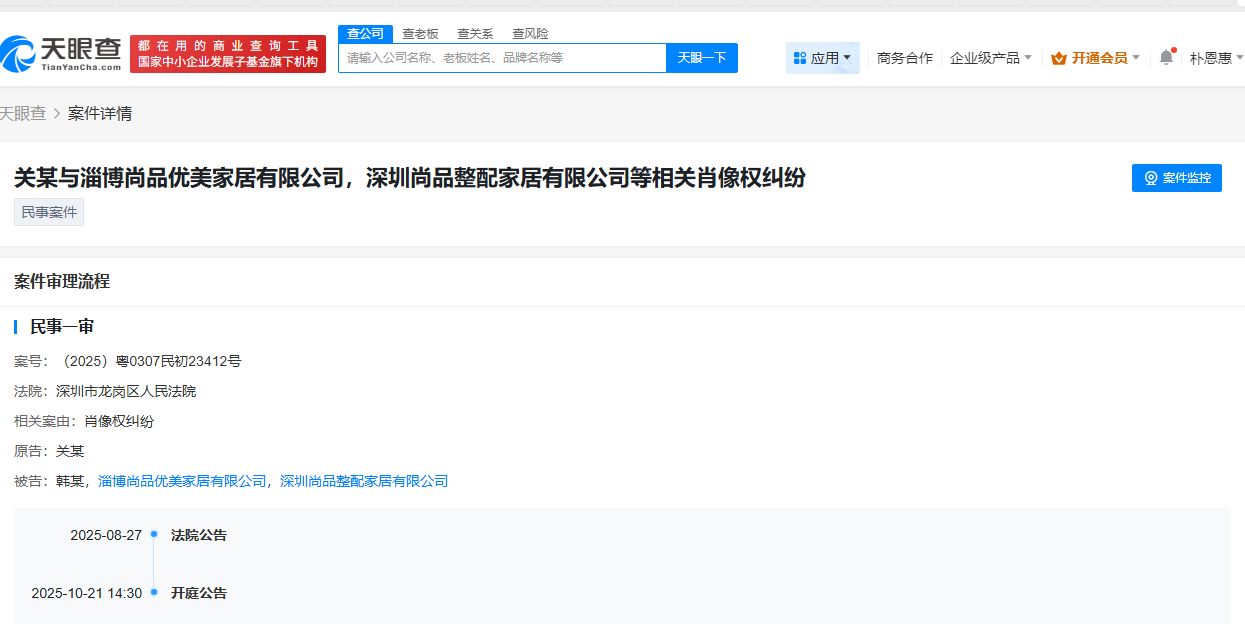The width and height of the screenshot is (1245, 644).
Task: Switch to the 查公司 search tab
Action: pos(365,34)
